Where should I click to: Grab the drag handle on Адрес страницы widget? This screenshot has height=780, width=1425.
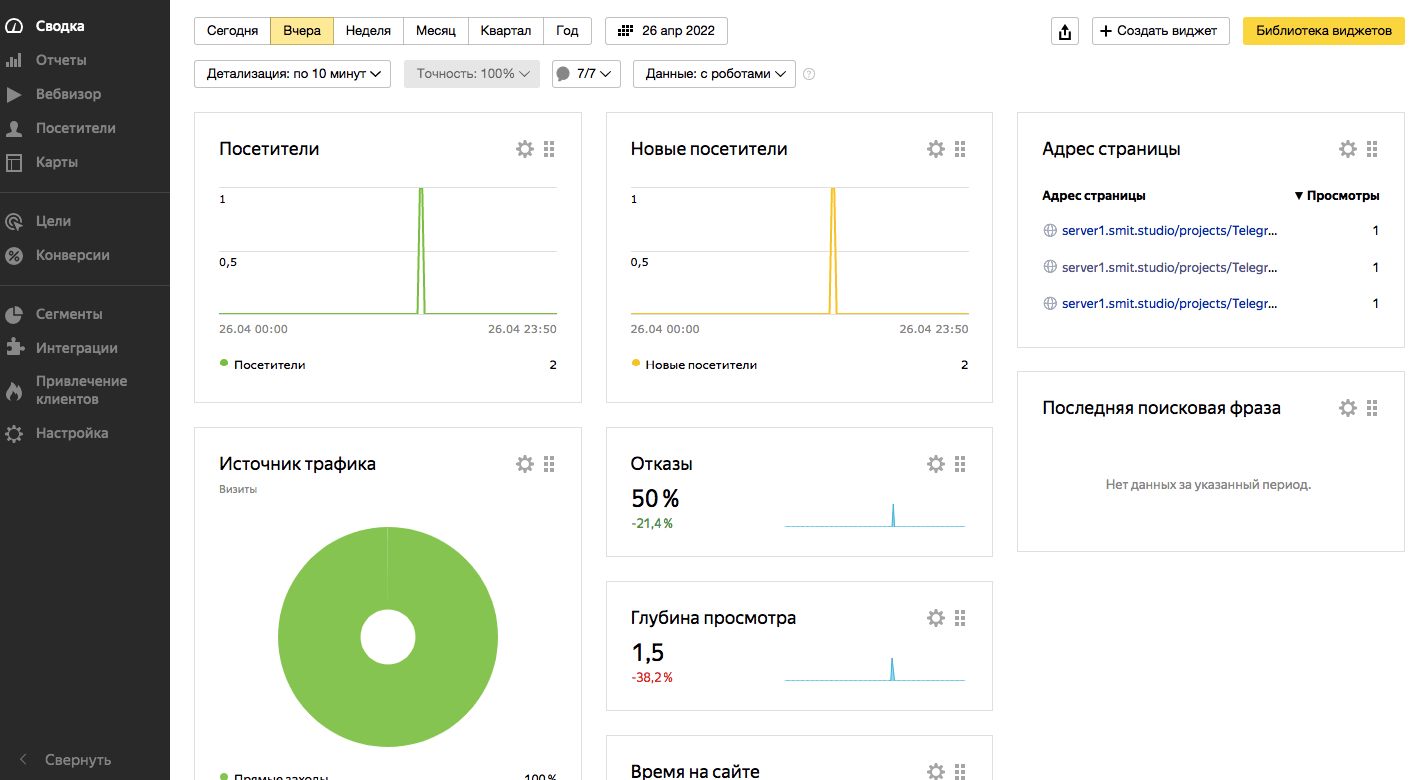(x=1372, y=149)
